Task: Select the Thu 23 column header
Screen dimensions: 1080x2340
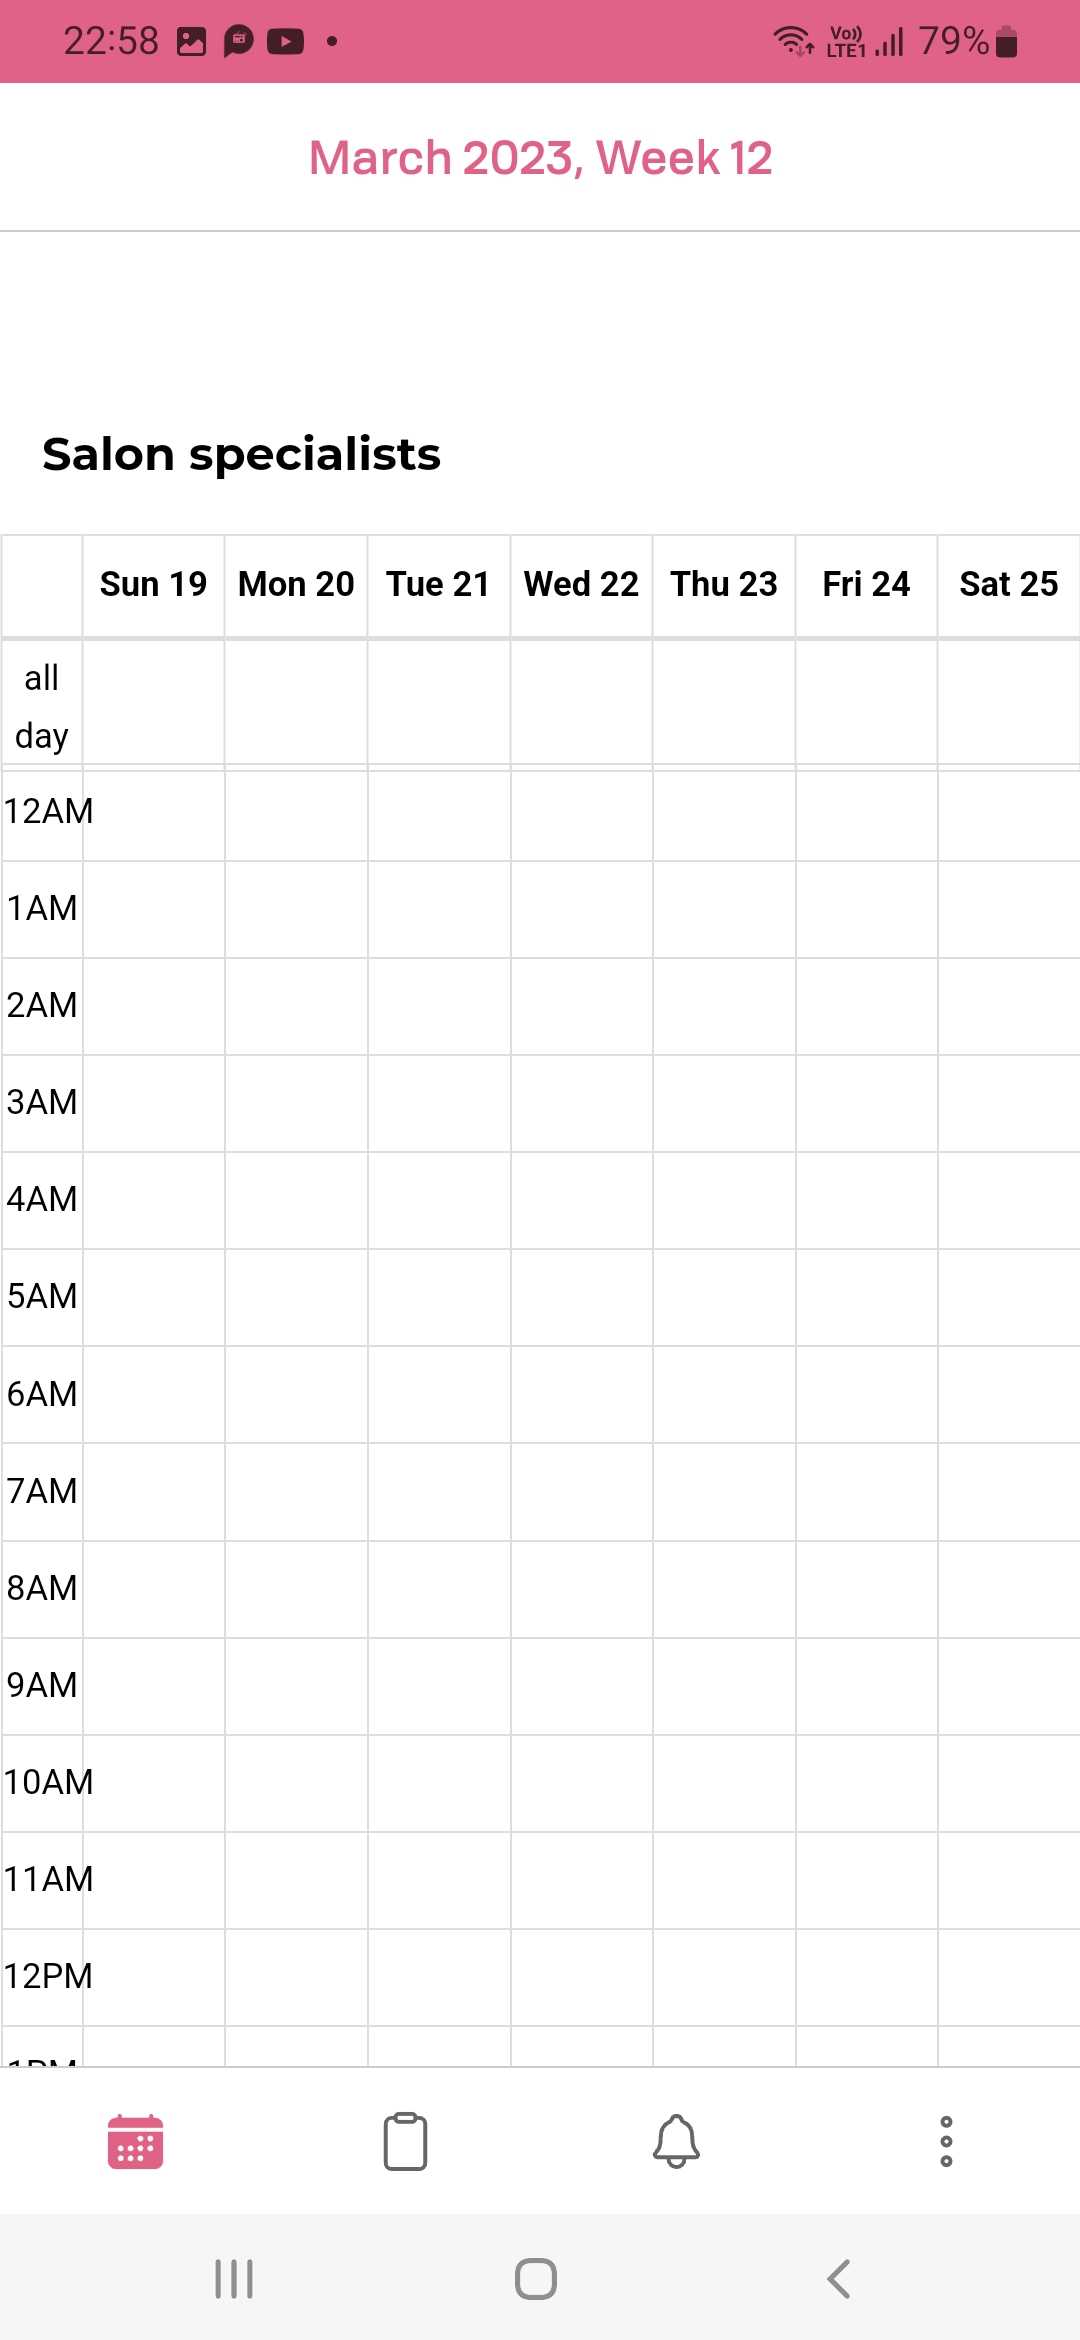Action: (724, 584)
